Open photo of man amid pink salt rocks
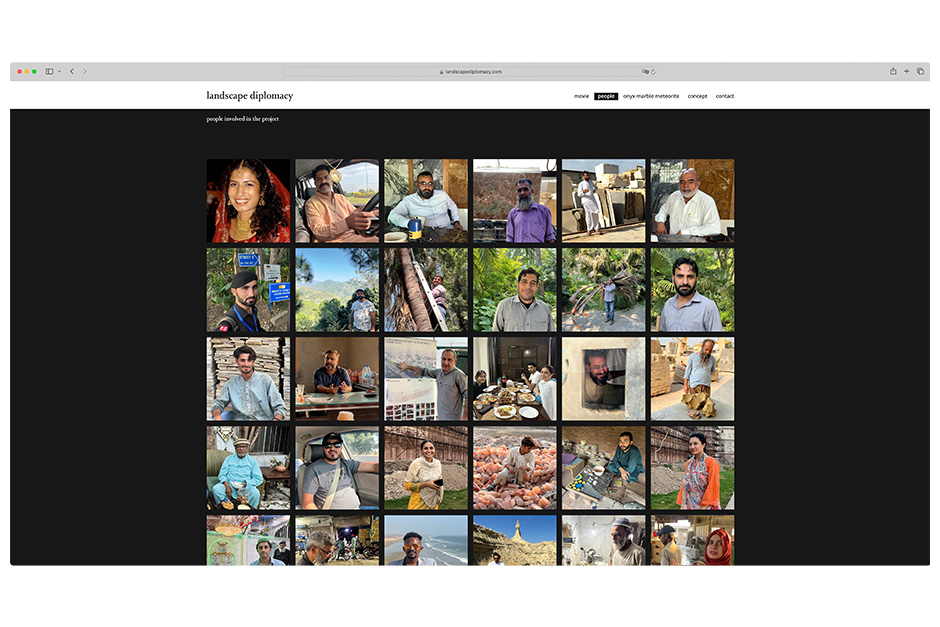 coord(514,468)
